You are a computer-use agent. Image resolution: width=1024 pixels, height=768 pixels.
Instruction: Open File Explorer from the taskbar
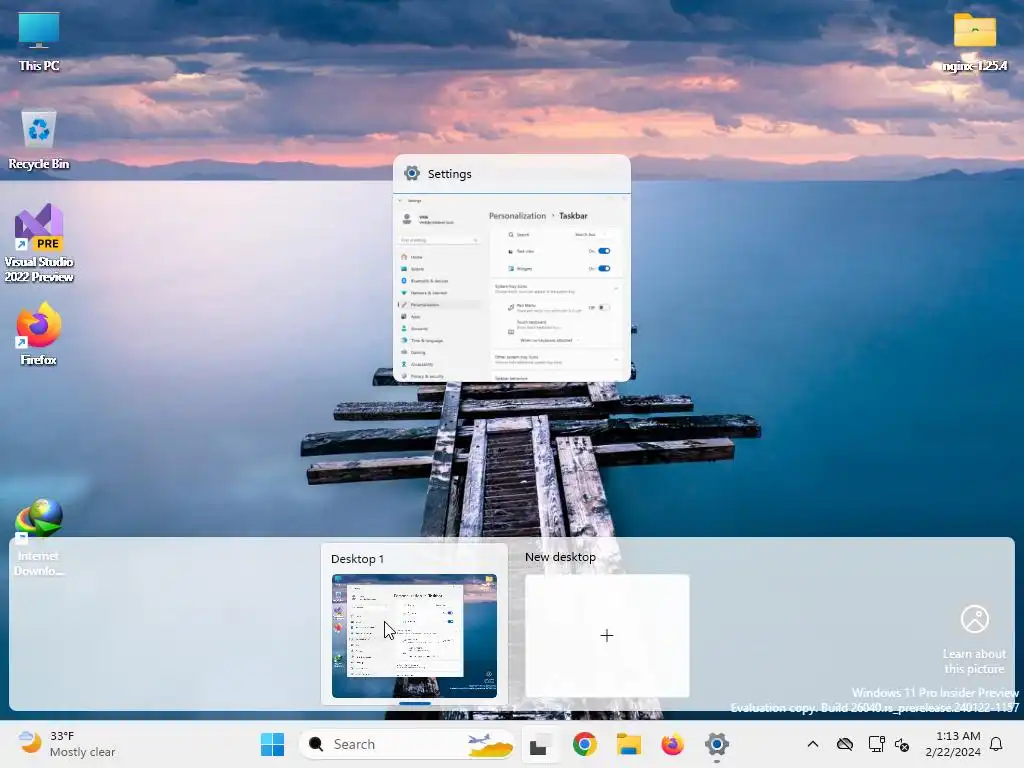[x=629, y=744]
